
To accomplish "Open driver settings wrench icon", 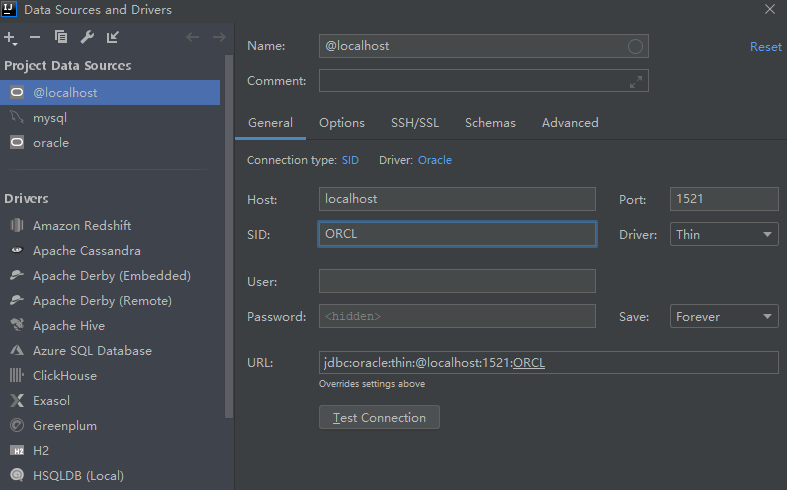I will [87, 38].
